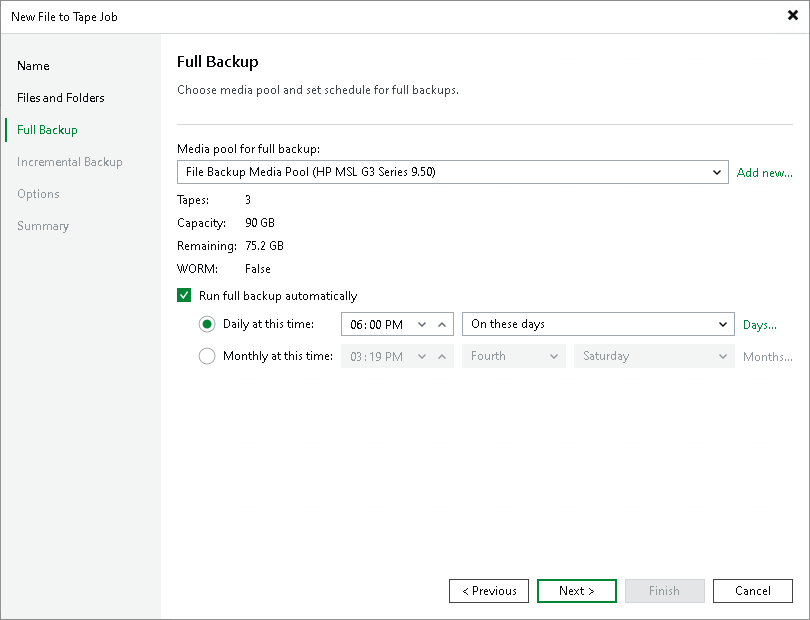The width and height of the screenshot is (810, 620).
Task: Open the Options step
Action: [x=38, y=194]
